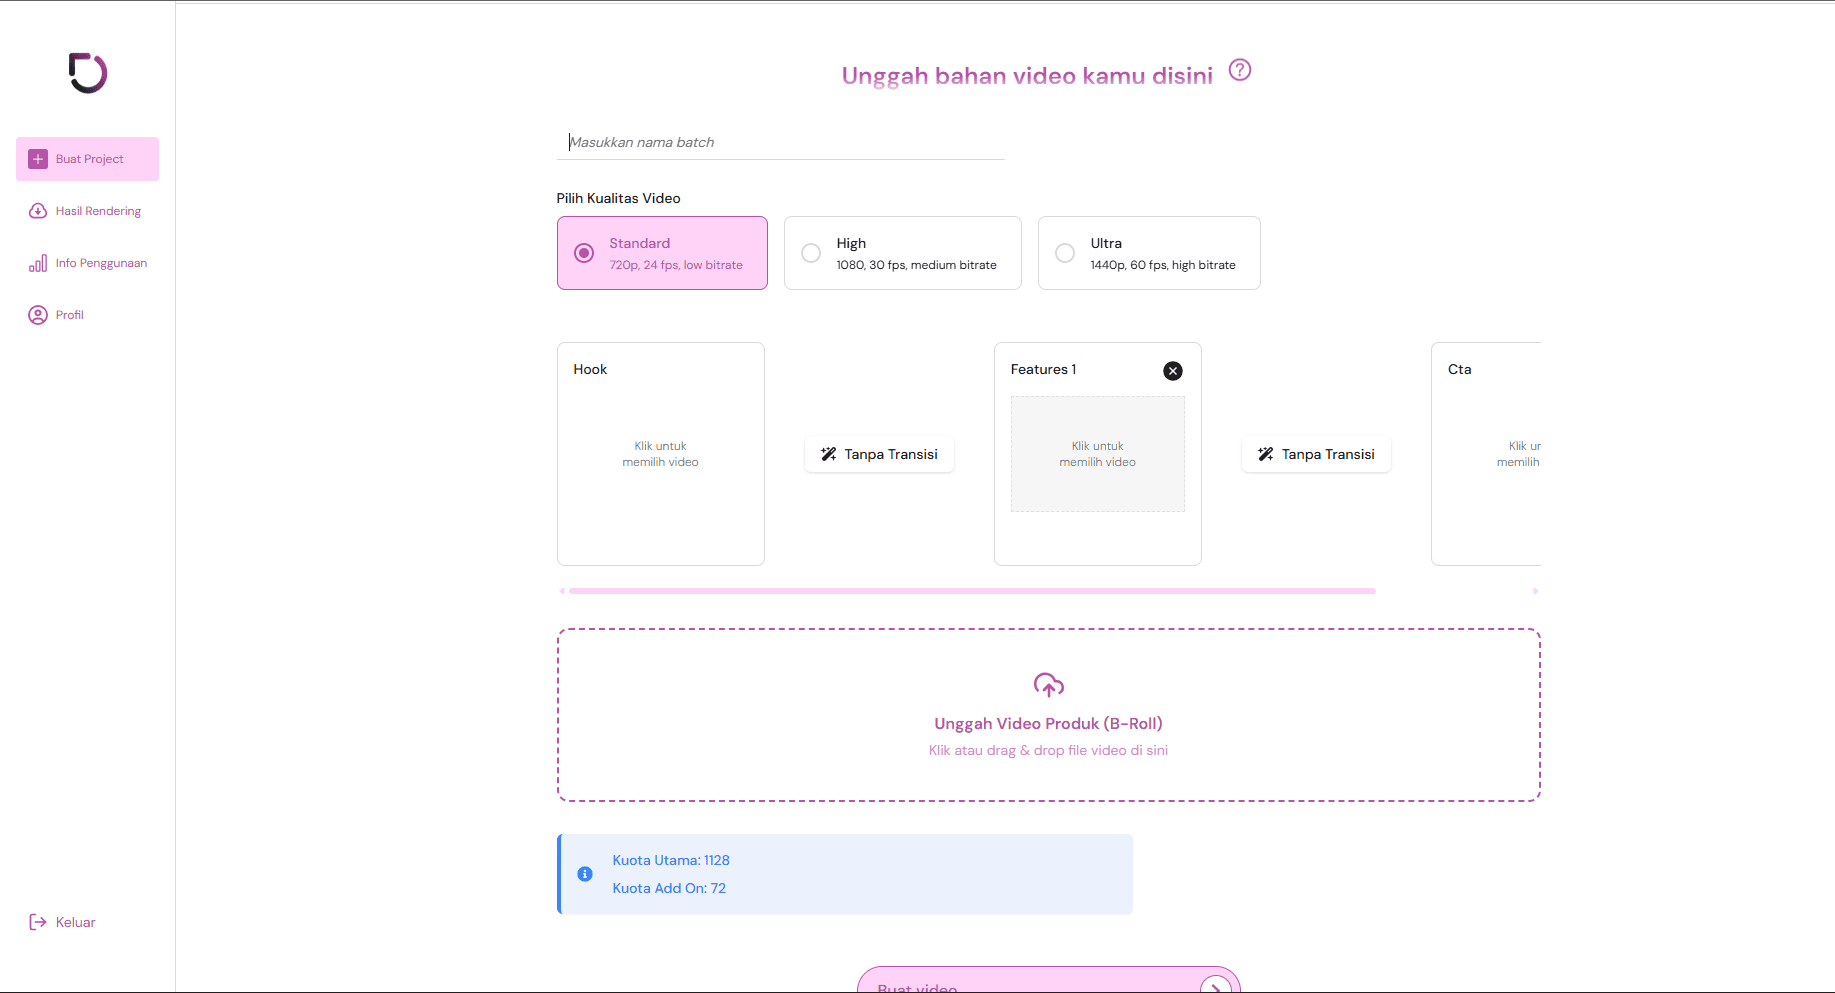The width and height of the screenshot is (1835, 993).
Task: Select High 1080 video quality
Action: tap(902, 253)
